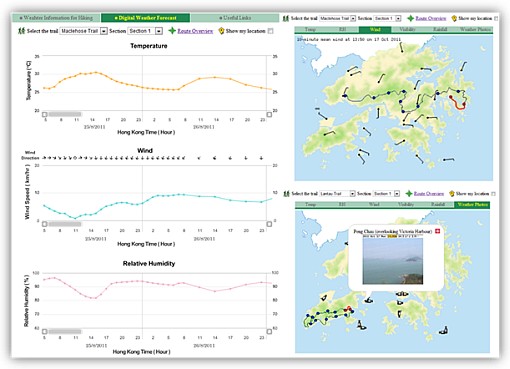The height and width of the screenshot is (369, 510).
Task: Enable Show my location in the forecast panel
Action: point(271,31)
